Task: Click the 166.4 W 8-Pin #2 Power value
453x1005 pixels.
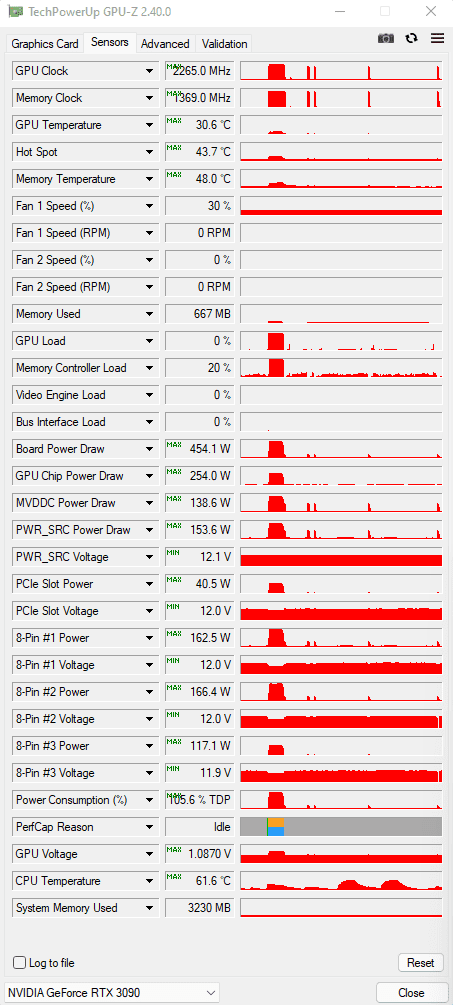Action: (200, 692)
